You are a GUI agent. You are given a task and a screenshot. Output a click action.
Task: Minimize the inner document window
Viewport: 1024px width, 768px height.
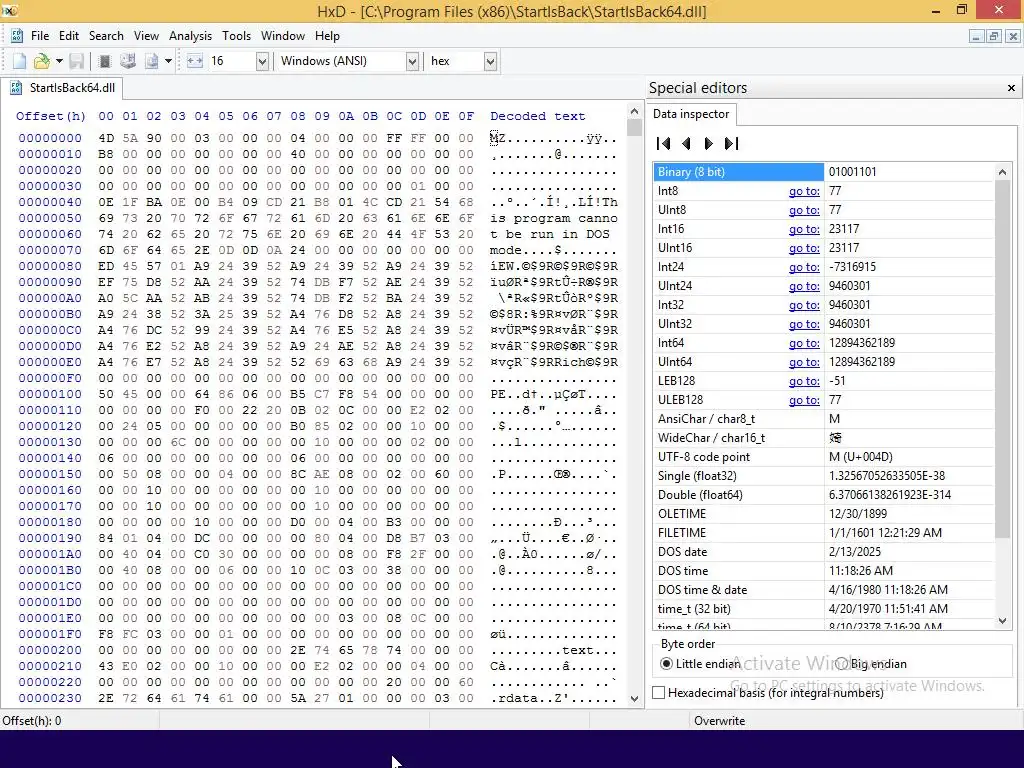pyautogui.click(x=975, y=37)
